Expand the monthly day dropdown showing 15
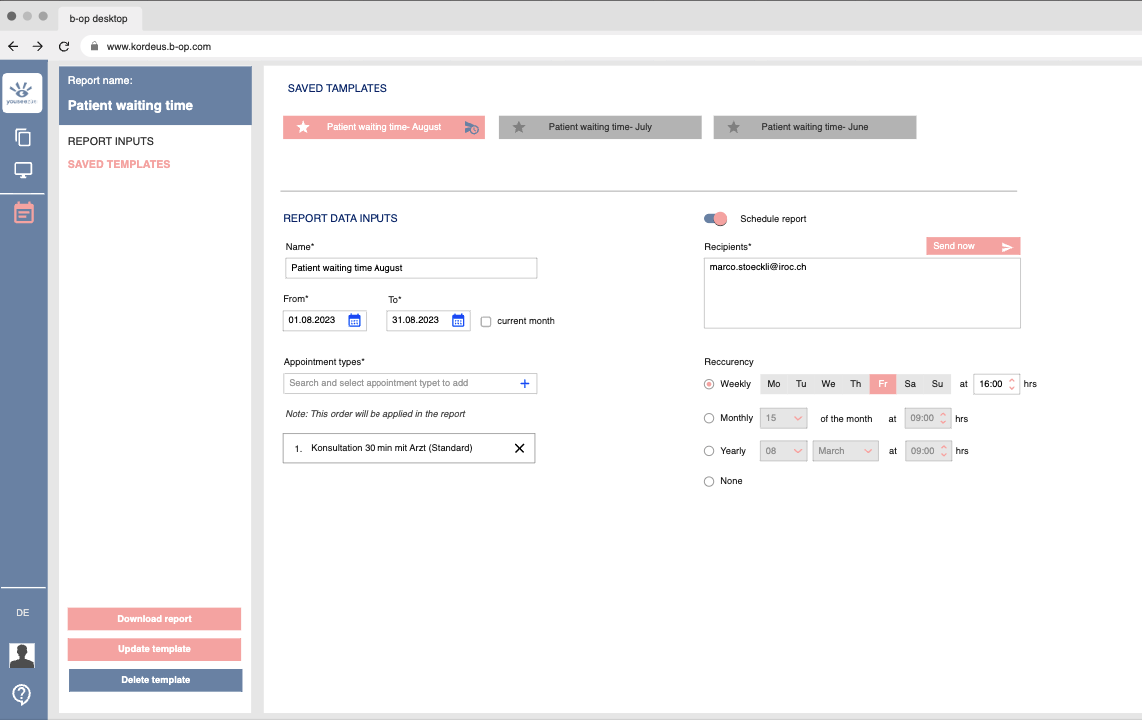This screenshot has height=720, width=1142. [784, 419]
